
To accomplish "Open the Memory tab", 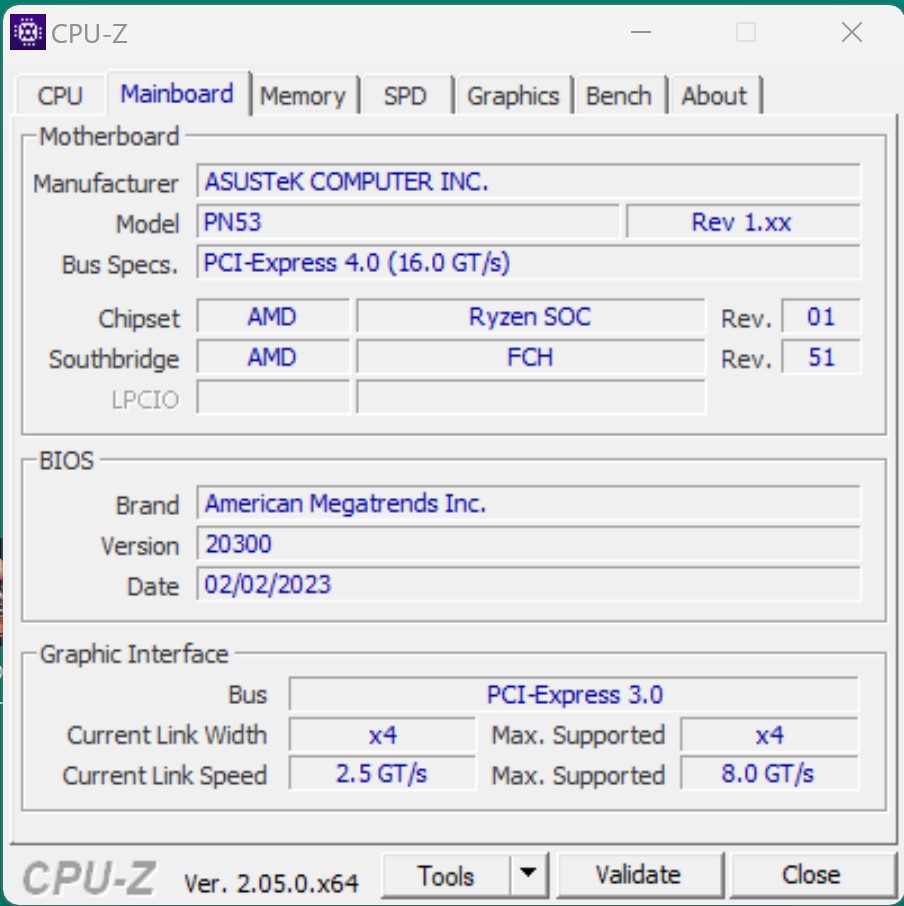I will [302, 97].
